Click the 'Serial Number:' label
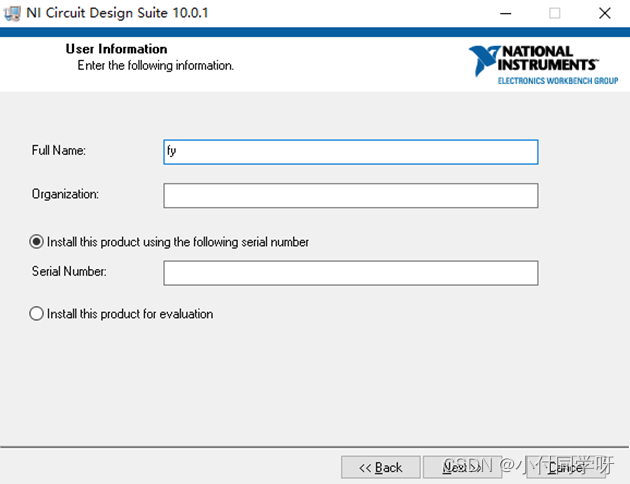Viewport: 630px width, 484px height. click(x=69, y=272)
